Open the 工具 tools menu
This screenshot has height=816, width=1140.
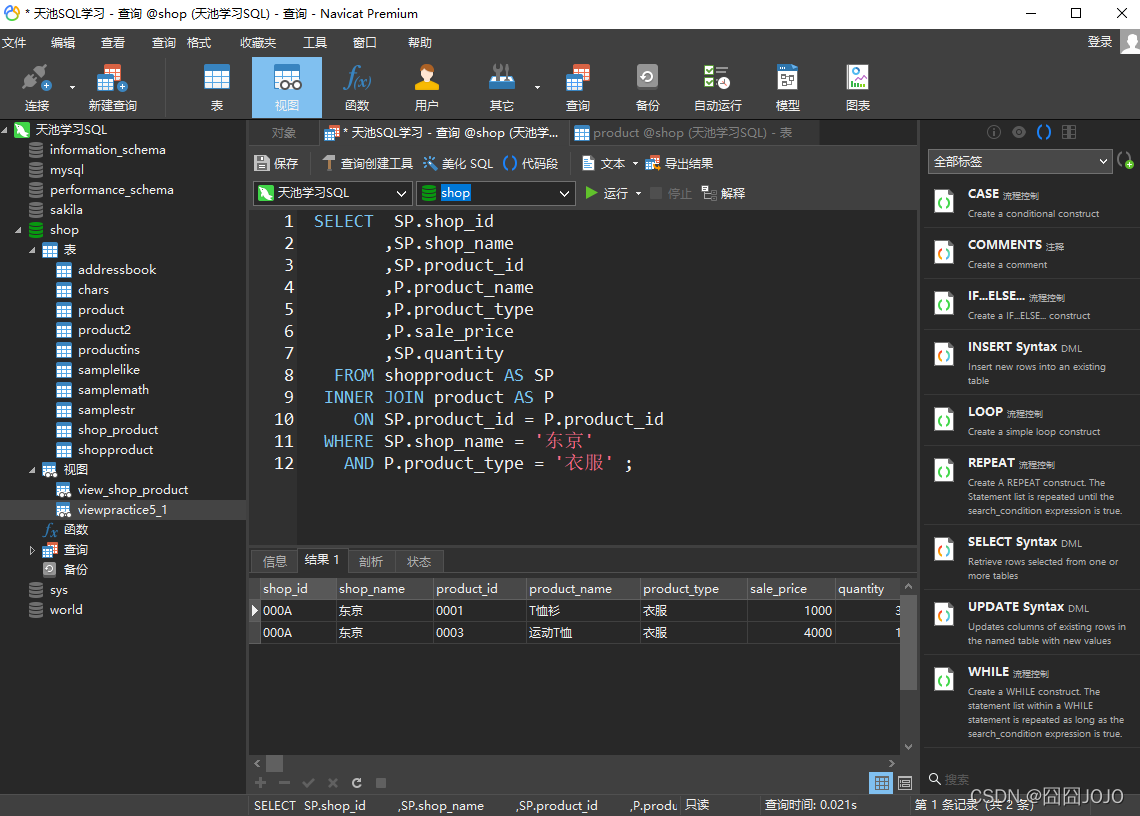tap(315, 43)
